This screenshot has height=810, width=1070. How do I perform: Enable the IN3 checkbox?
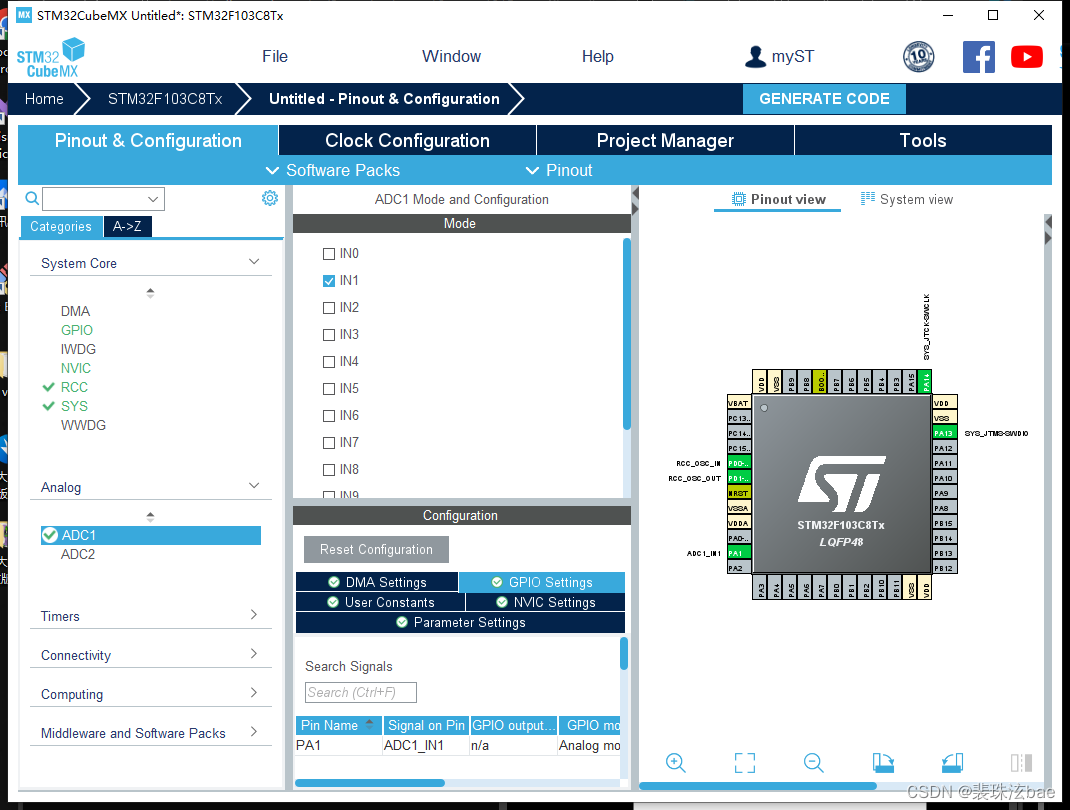(329, 334)
